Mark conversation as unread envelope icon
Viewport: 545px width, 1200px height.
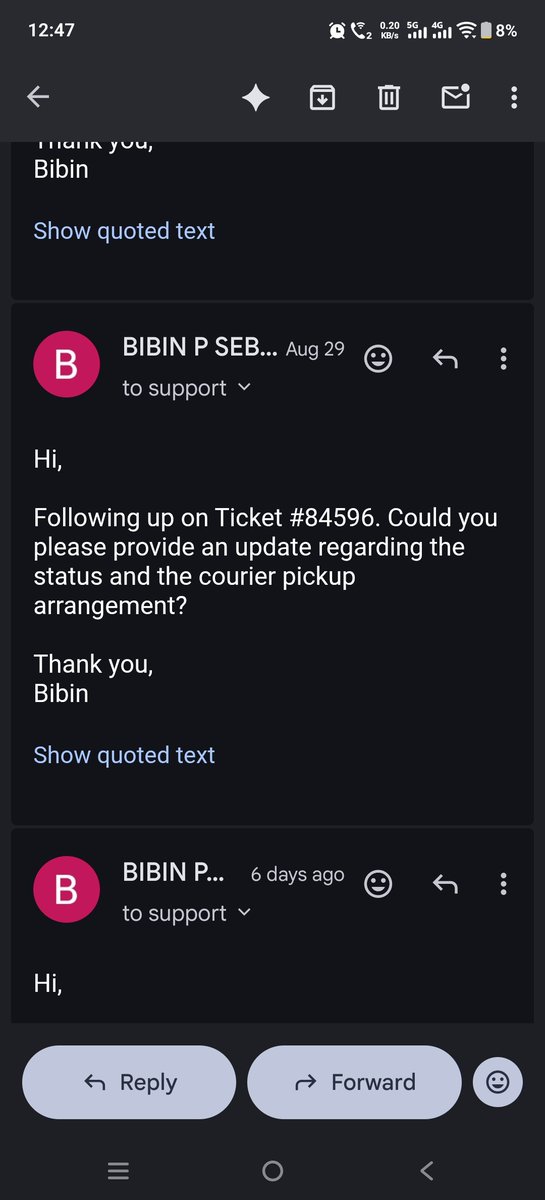tap(456, 97)
